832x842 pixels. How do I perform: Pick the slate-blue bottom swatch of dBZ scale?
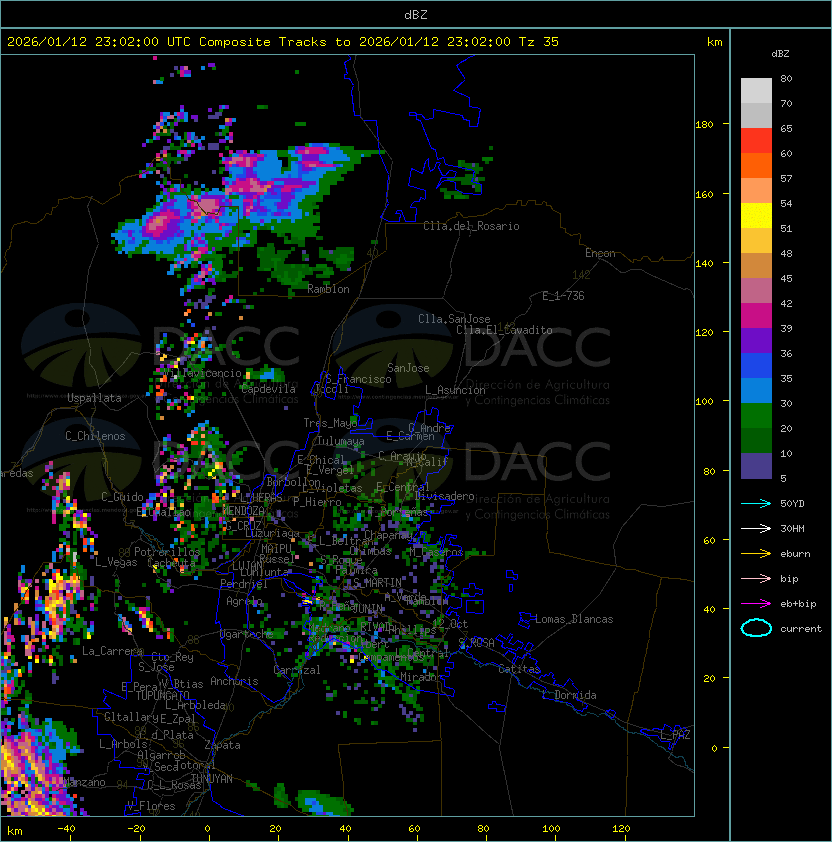(756, 466)
